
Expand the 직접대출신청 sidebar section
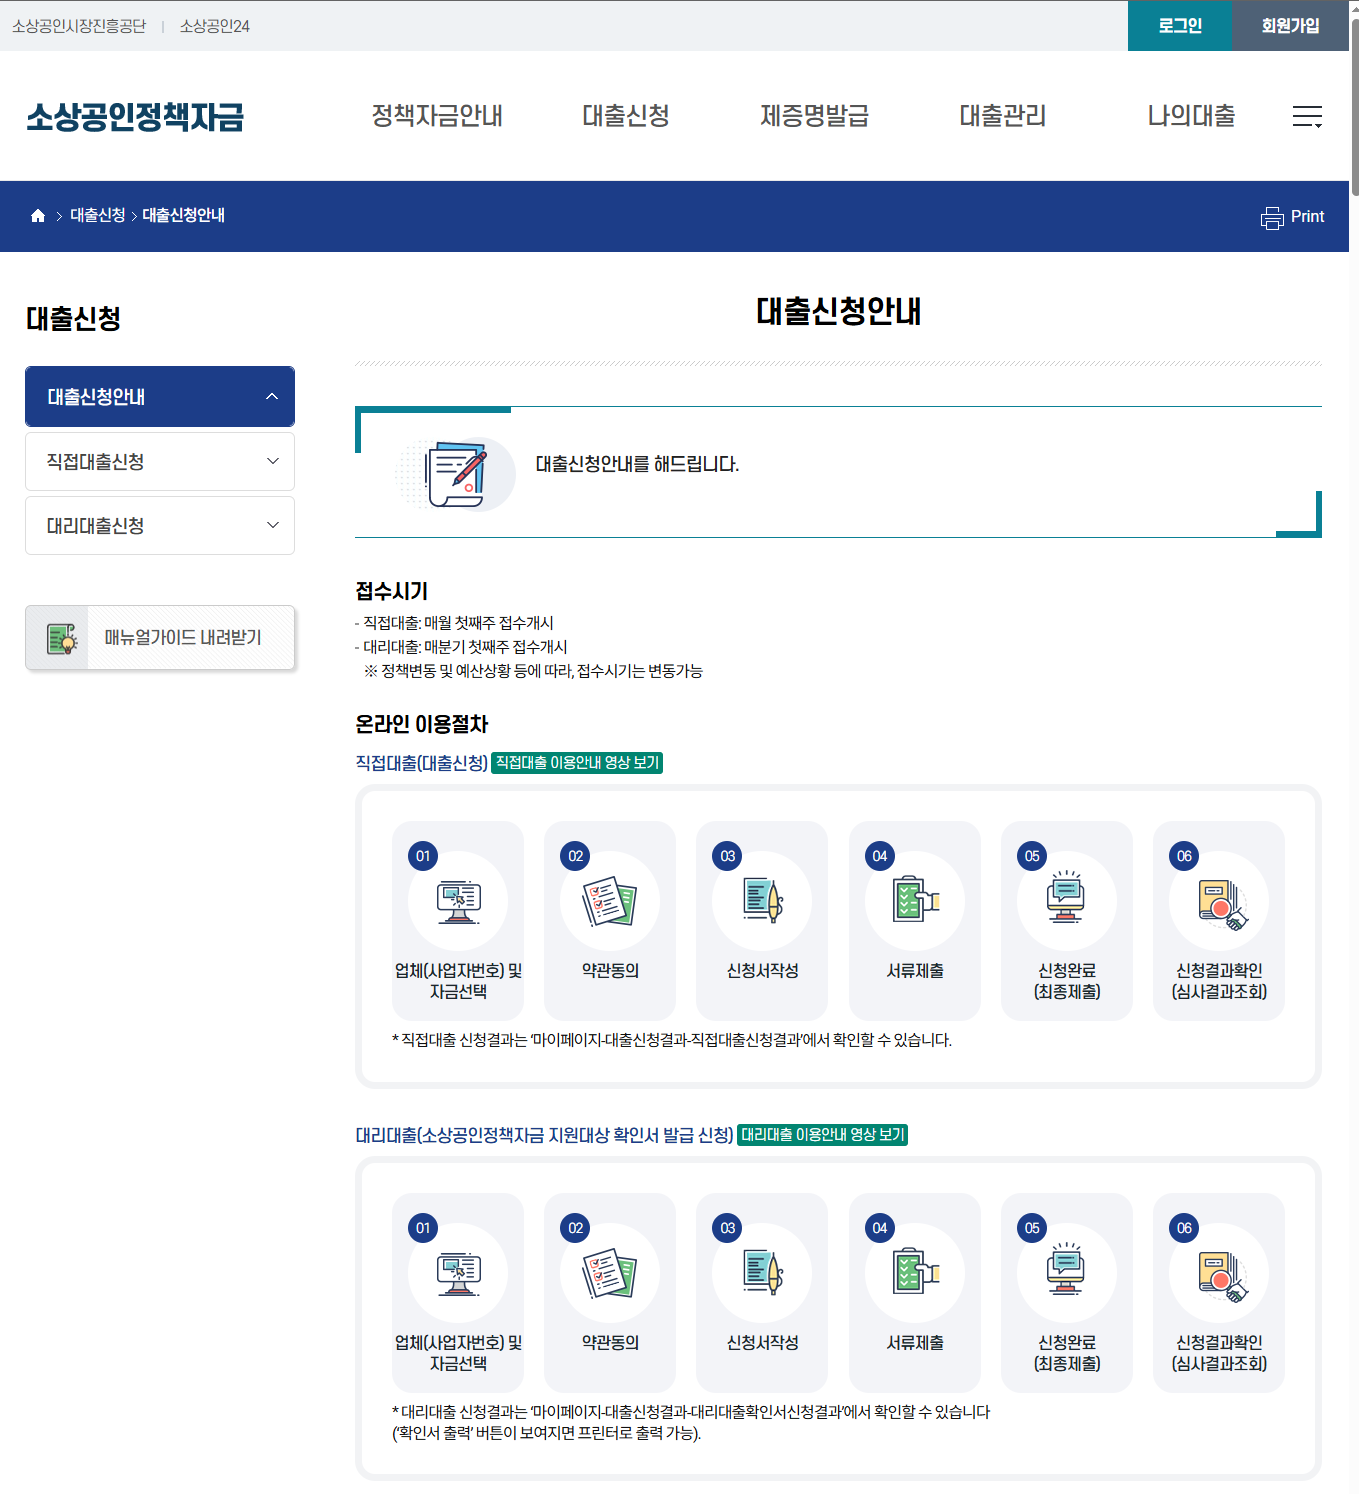click(159, 461)
